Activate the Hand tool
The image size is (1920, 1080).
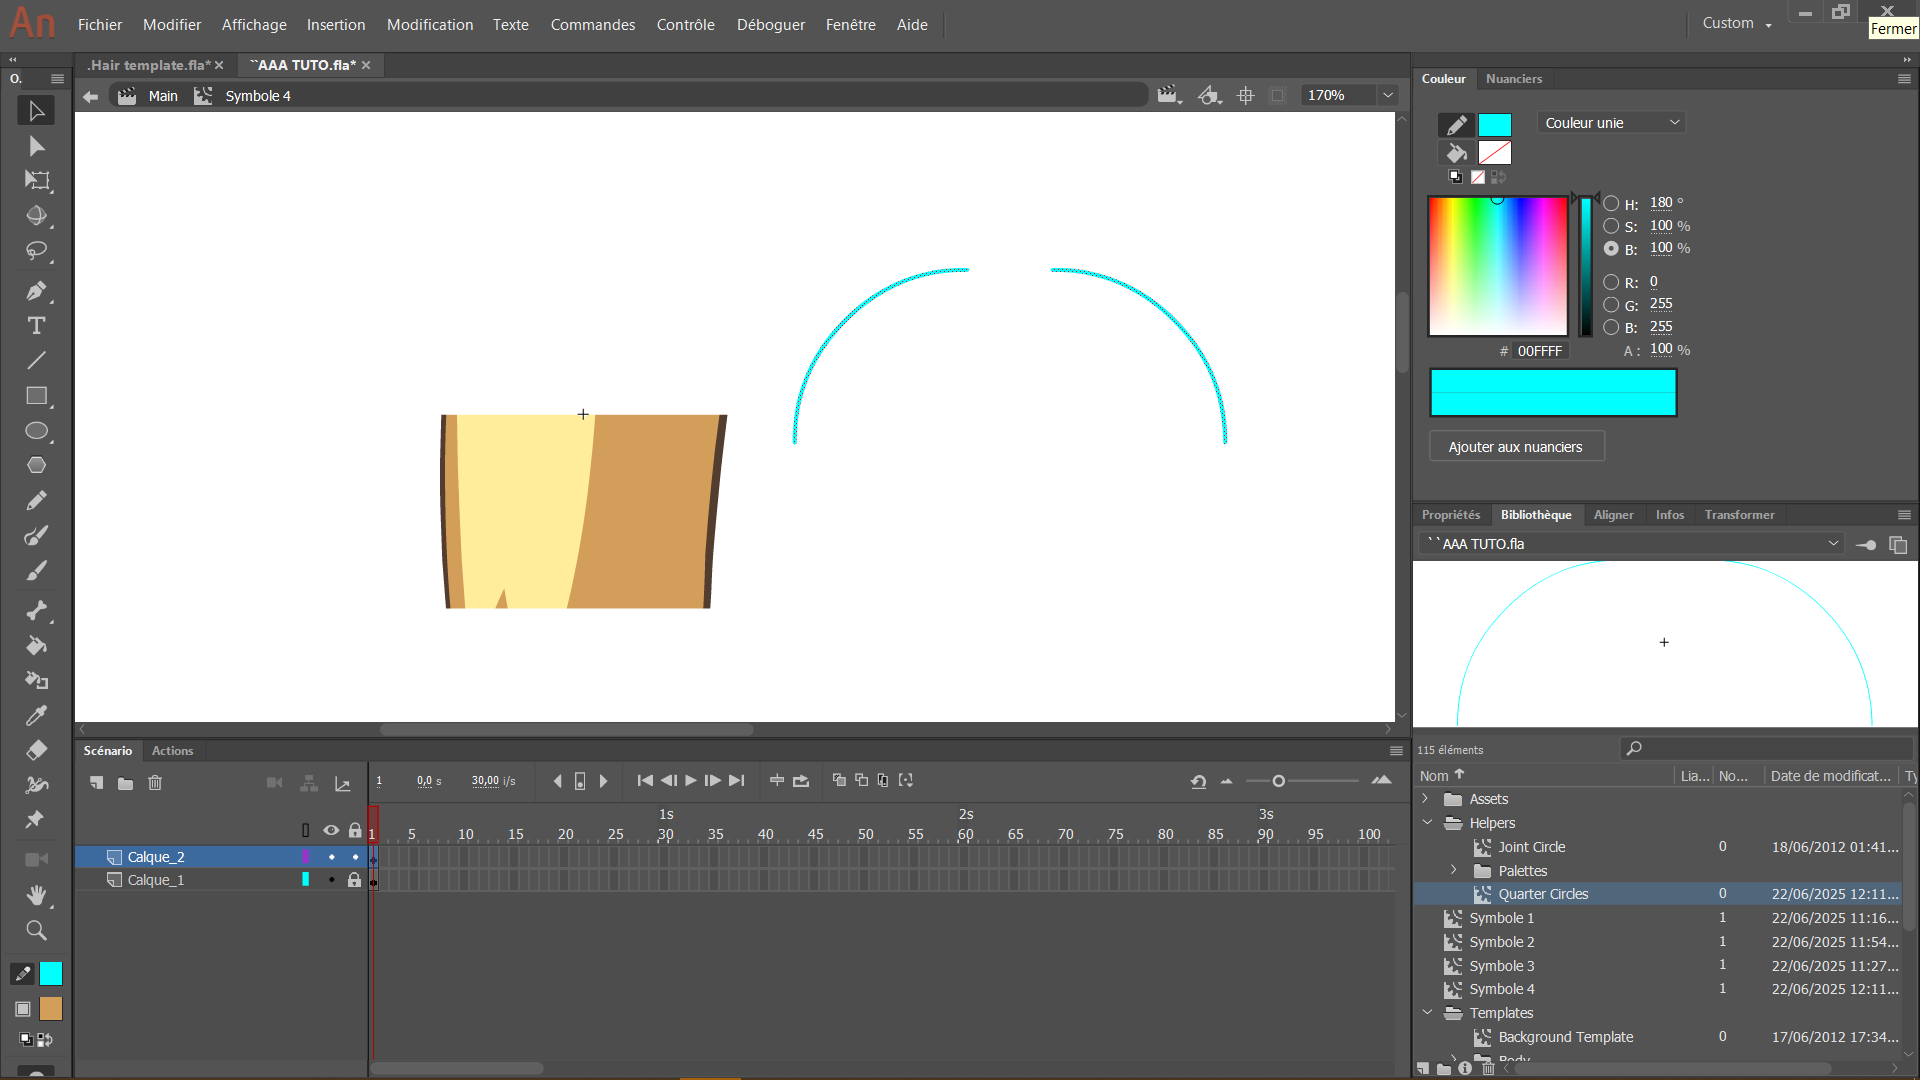(x=36, y=895)
